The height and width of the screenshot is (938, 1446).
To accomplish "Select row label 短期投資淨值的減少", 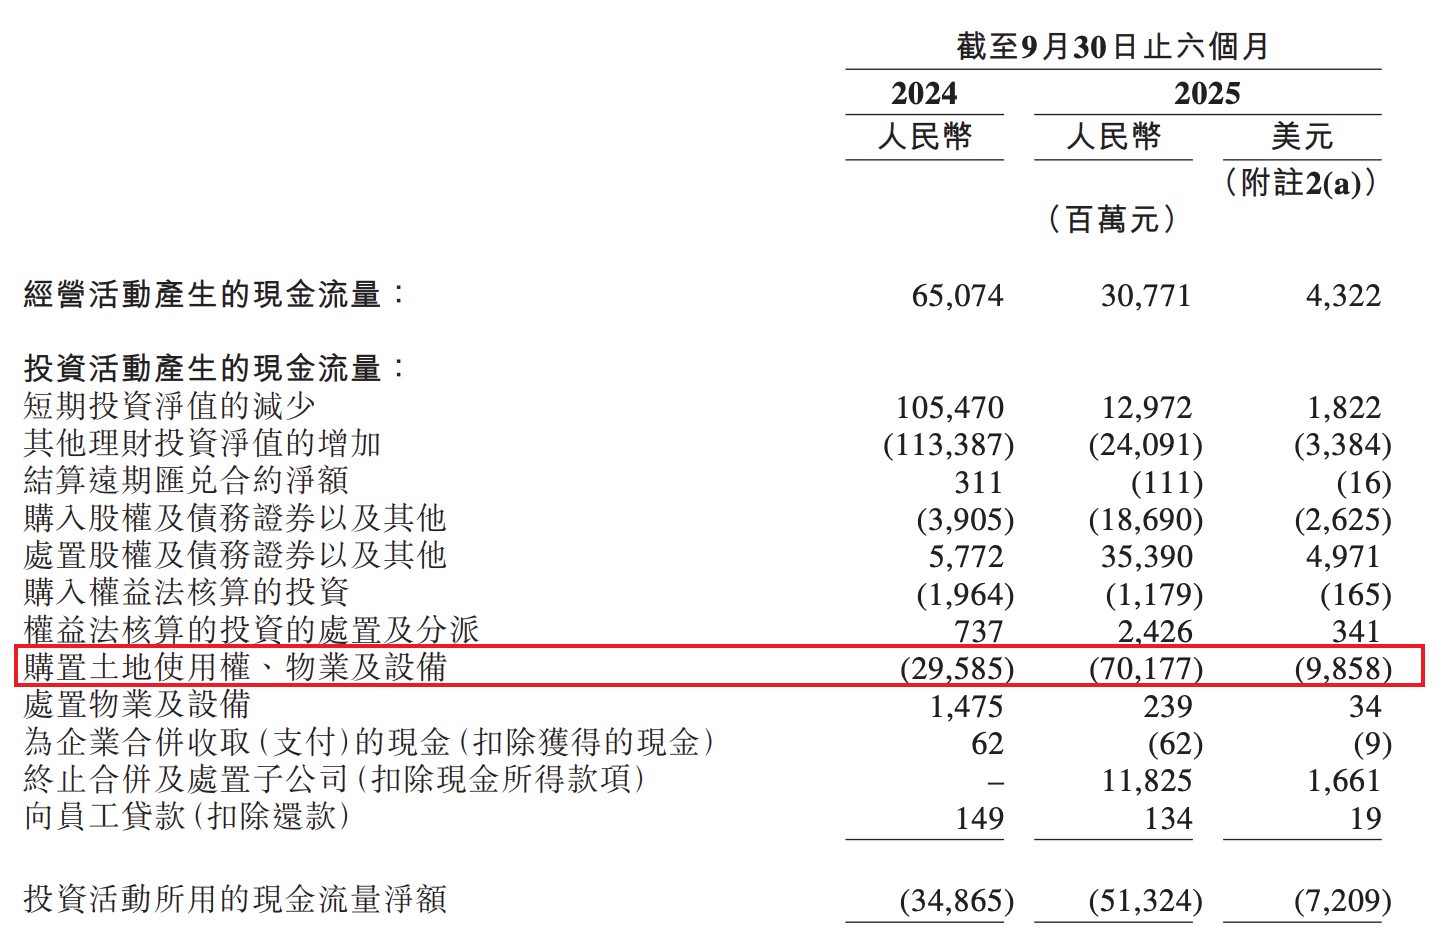I will [x=170, y=406].
